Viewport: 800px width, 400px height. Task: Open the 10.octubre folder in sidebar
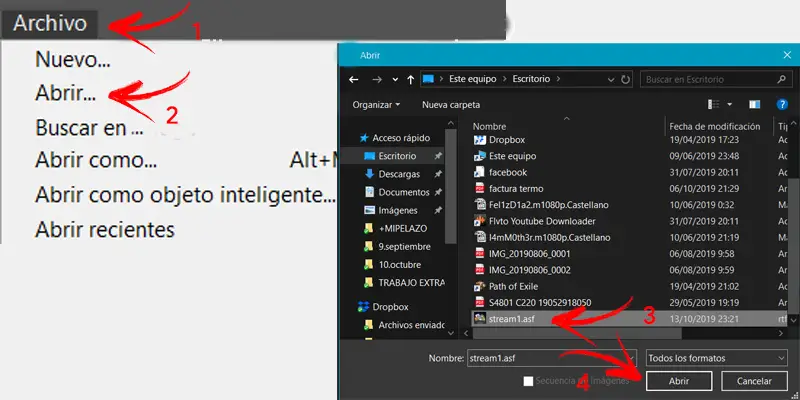[x=399, y=265]
